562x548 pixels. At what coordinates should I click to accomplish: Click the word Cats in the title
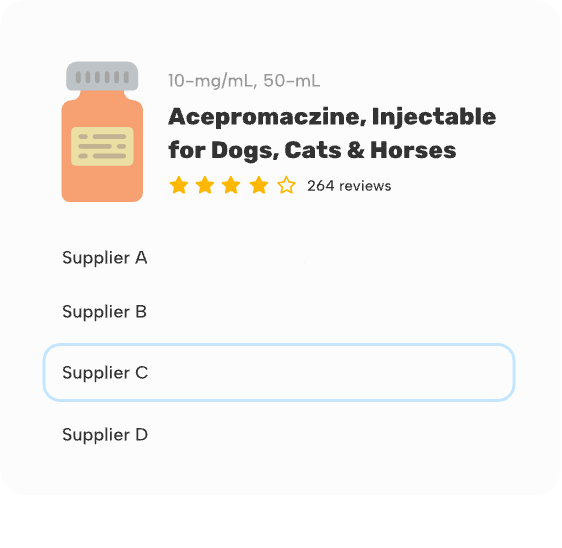(x=313, y=150)
